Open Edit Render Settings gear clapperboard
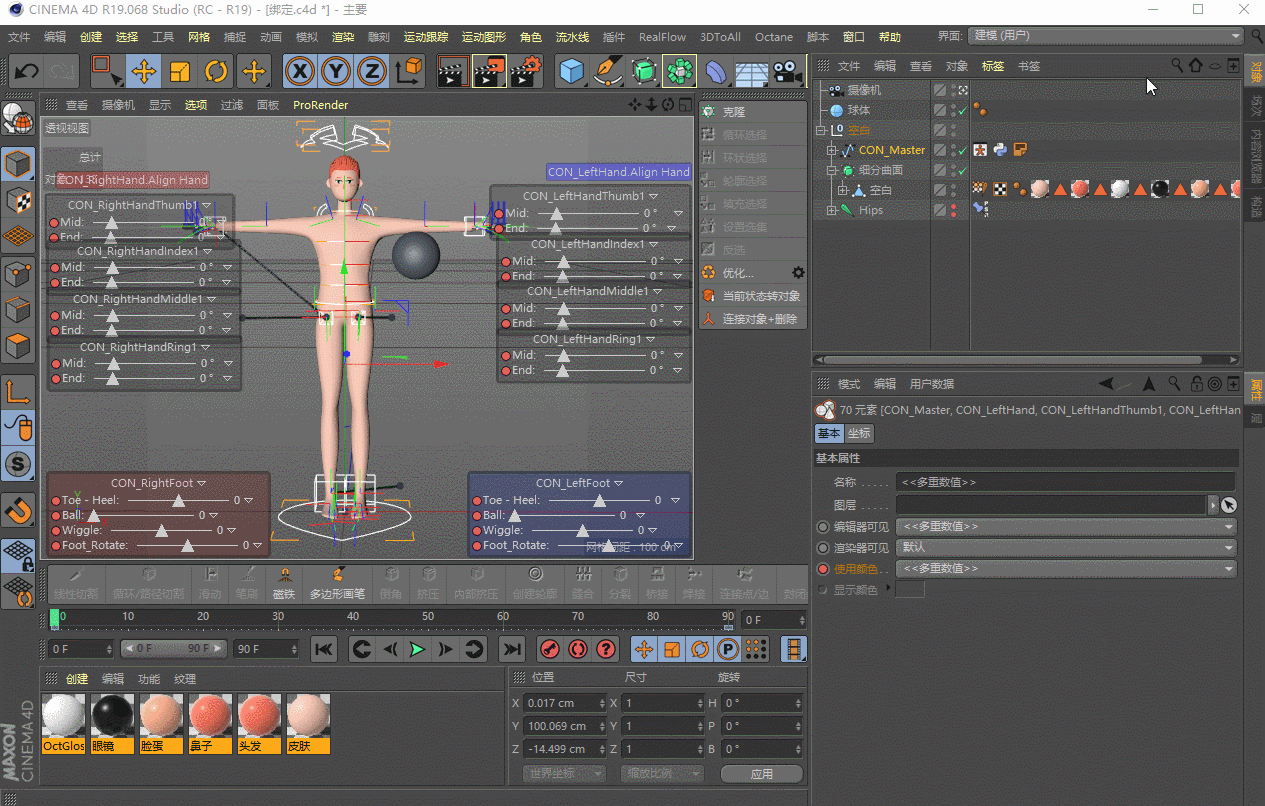This screenshot has height=806, width=1265. click(526, 71)
